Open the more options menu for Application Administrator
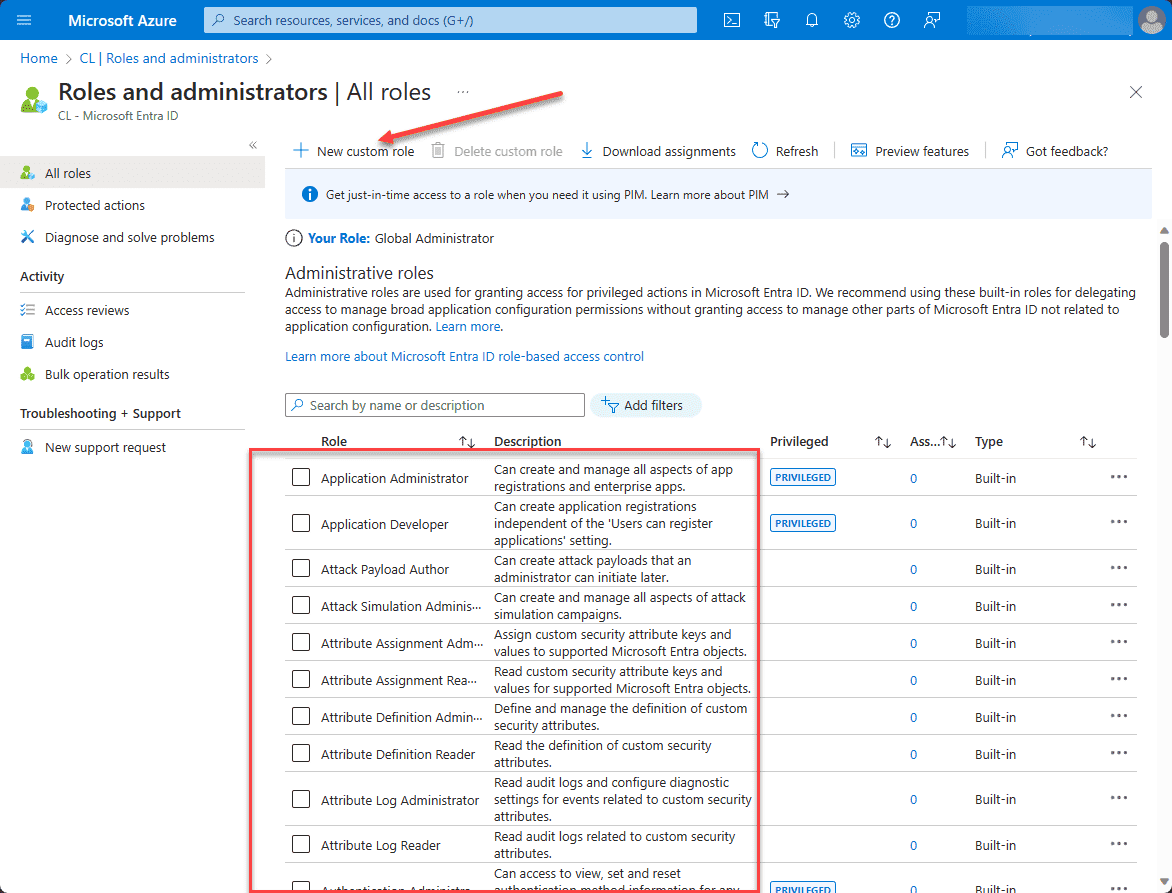Screen dimensions: 1172x893 click(x=1118, y=477)
